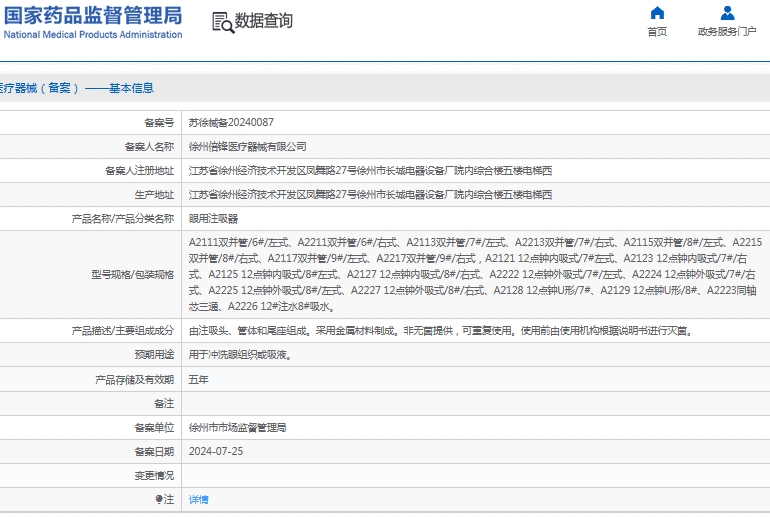This screenshot has height=518, width=770.
Task: Open the 详情 link in 注 row
Action: click(x=198, y=499)
